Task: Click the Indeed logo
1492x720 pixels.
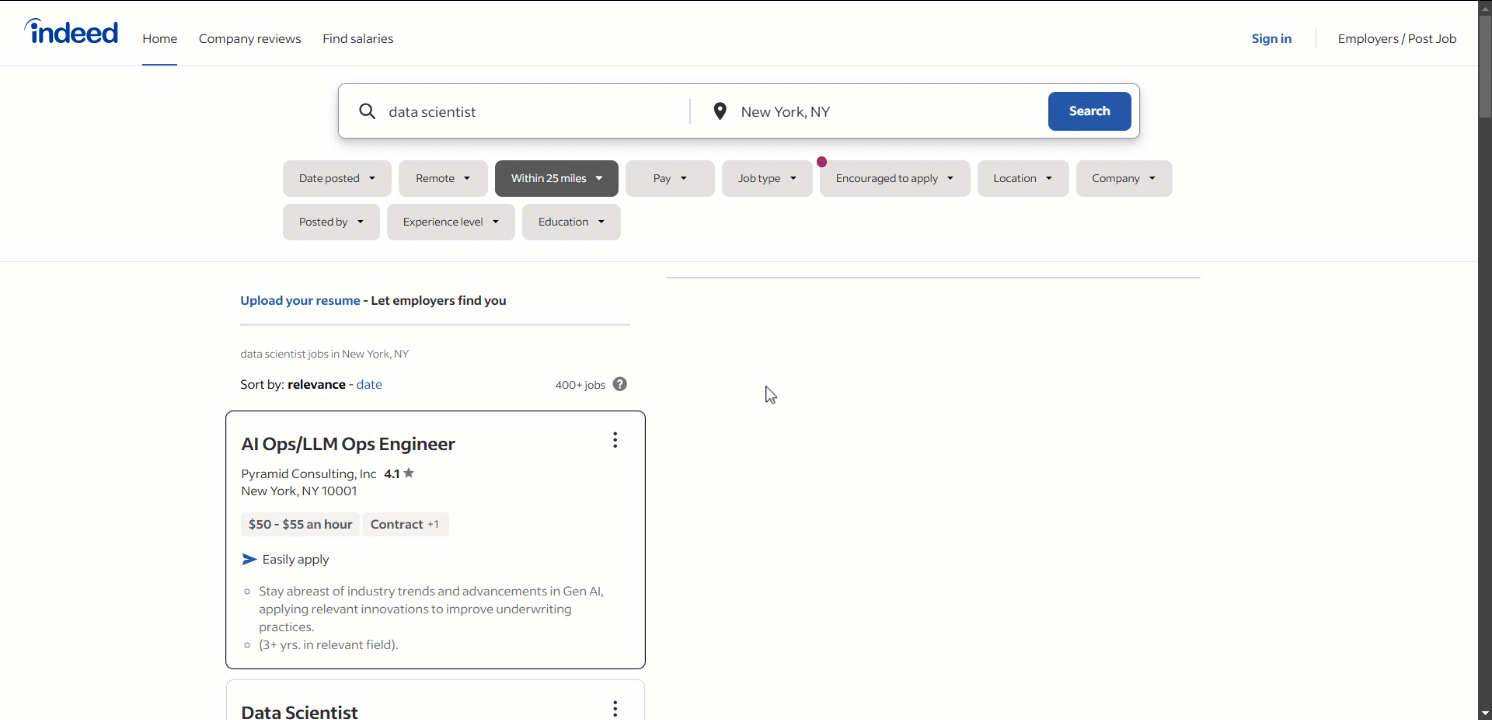Action: pos(70,31)
